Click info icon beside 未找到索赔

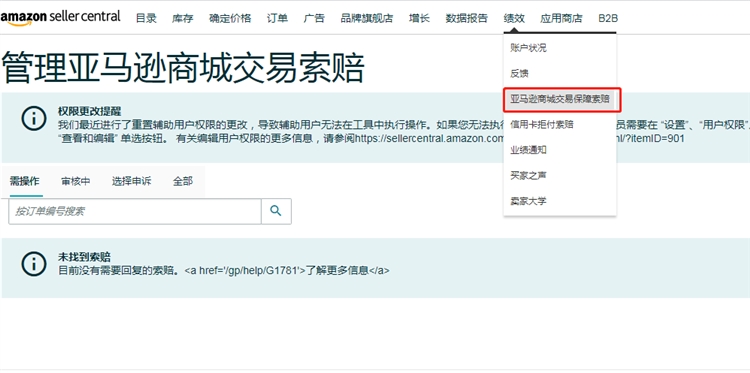click(34, 264)
